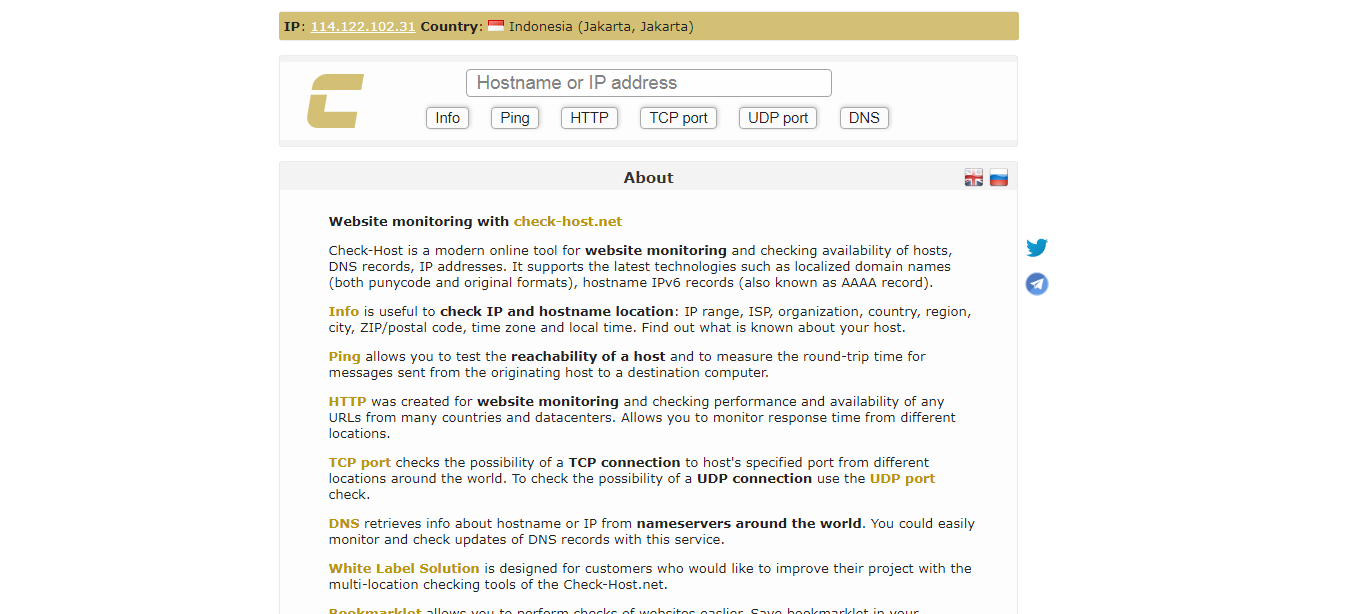Open the White Label Solution link
Screen dimensions: 1348x614
click(x=404, y=568)
